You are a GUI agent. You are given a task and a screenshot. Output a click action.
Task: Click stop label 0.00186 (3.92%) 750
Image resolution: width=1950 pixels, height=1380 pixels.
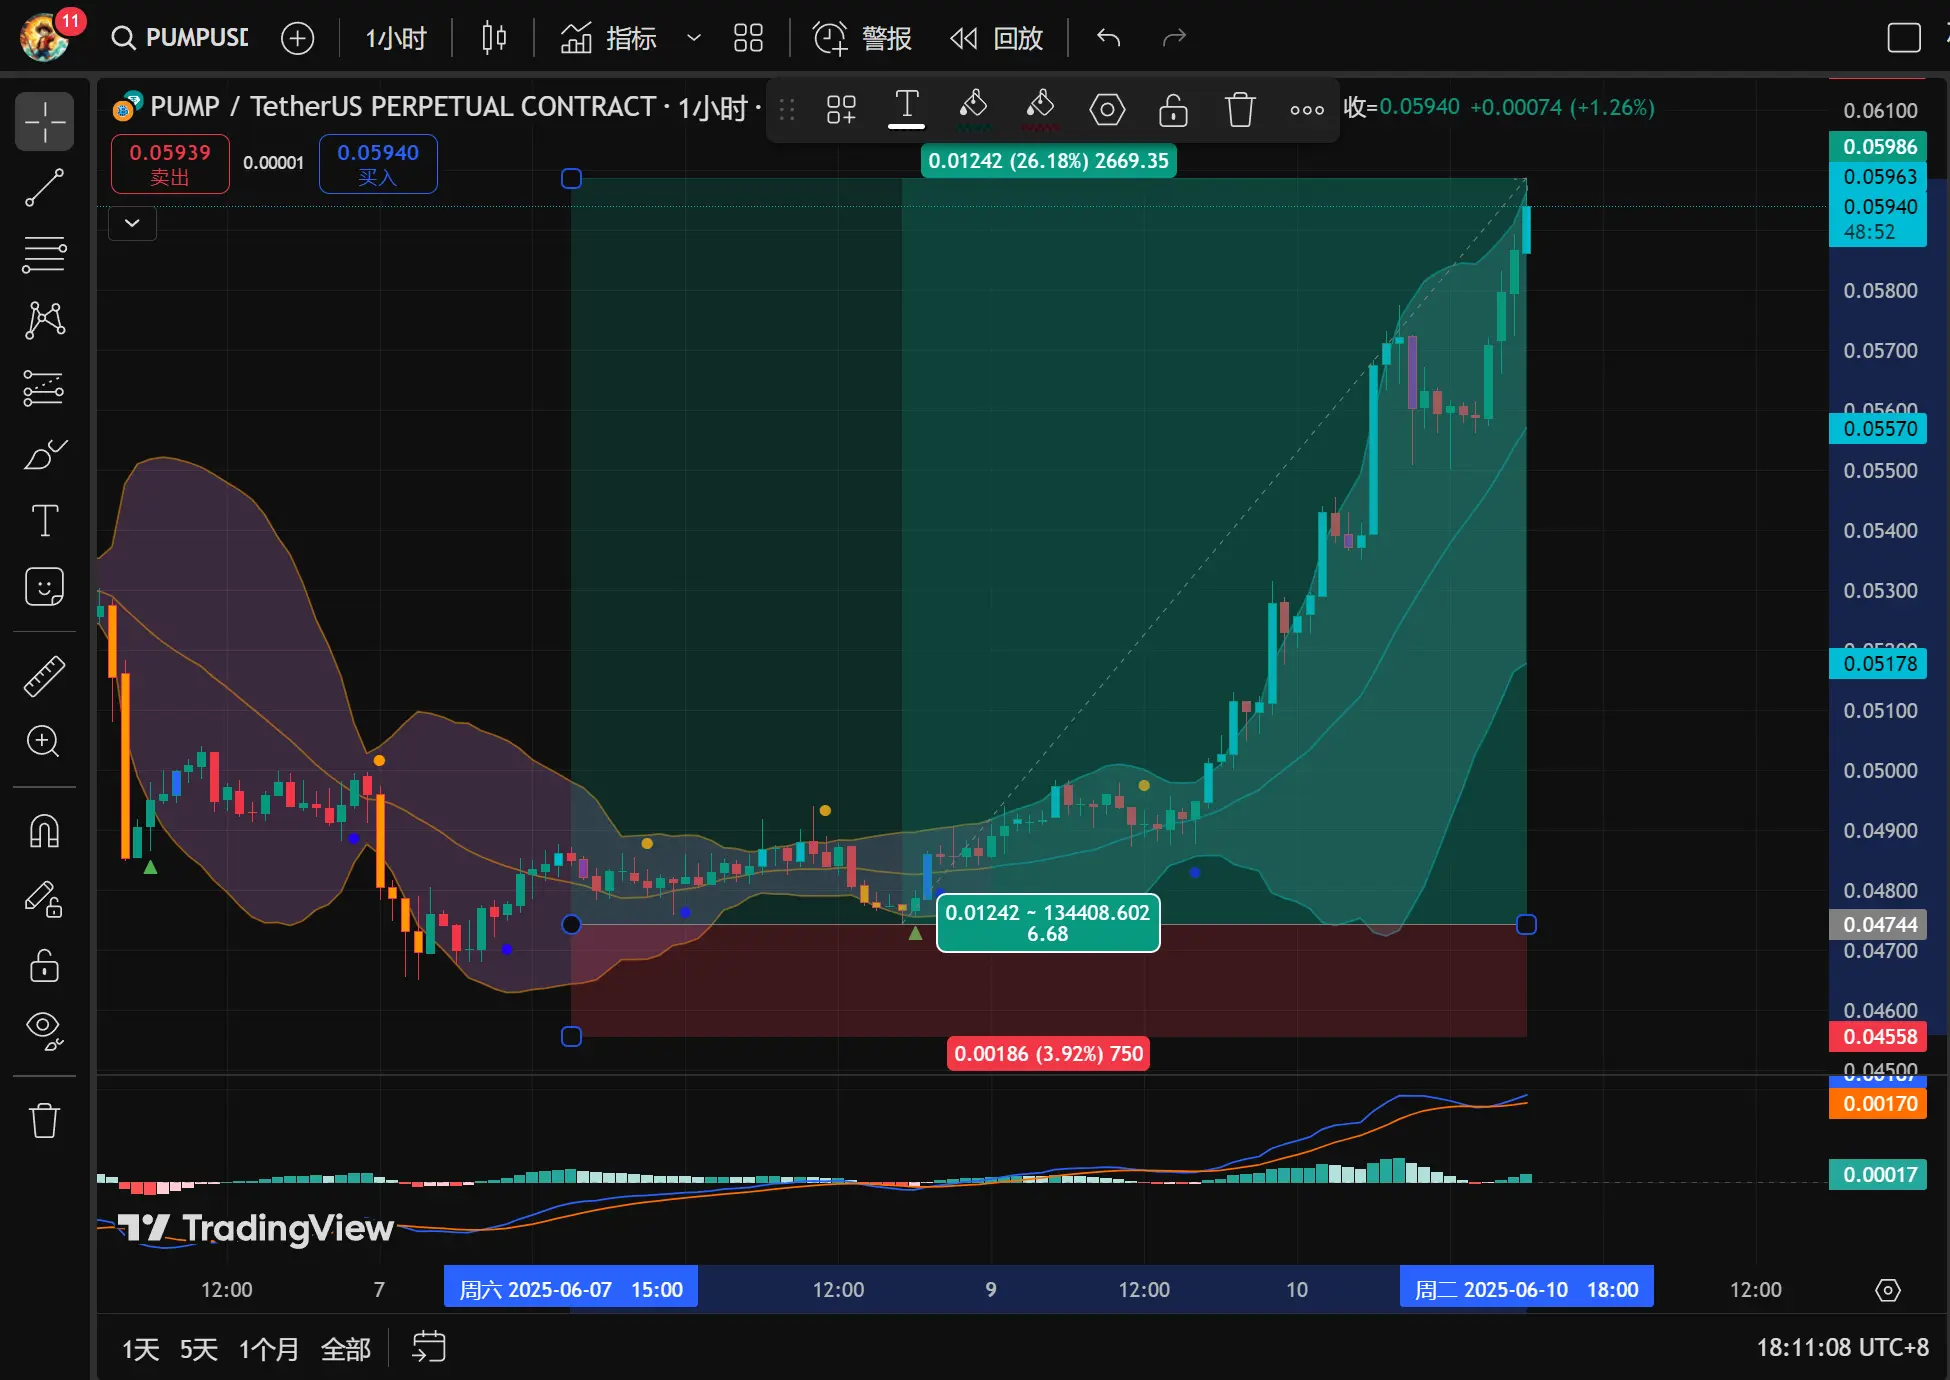1048,1054
